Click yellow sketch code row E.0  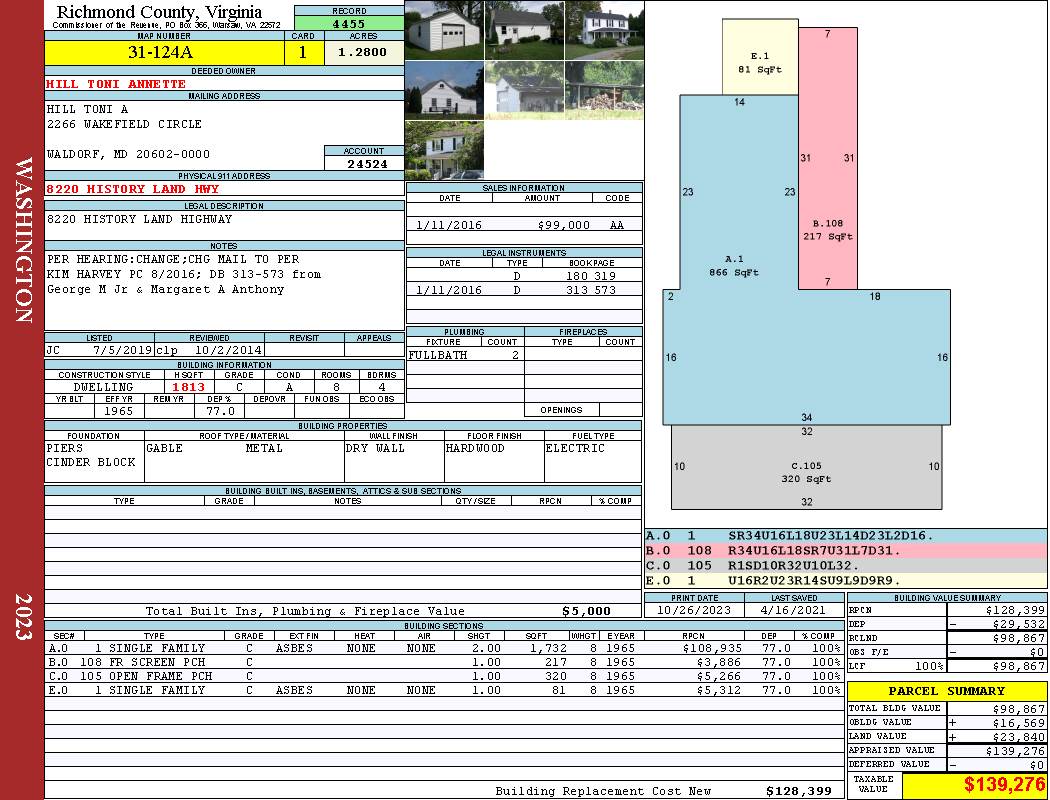(x=846, y=580)
